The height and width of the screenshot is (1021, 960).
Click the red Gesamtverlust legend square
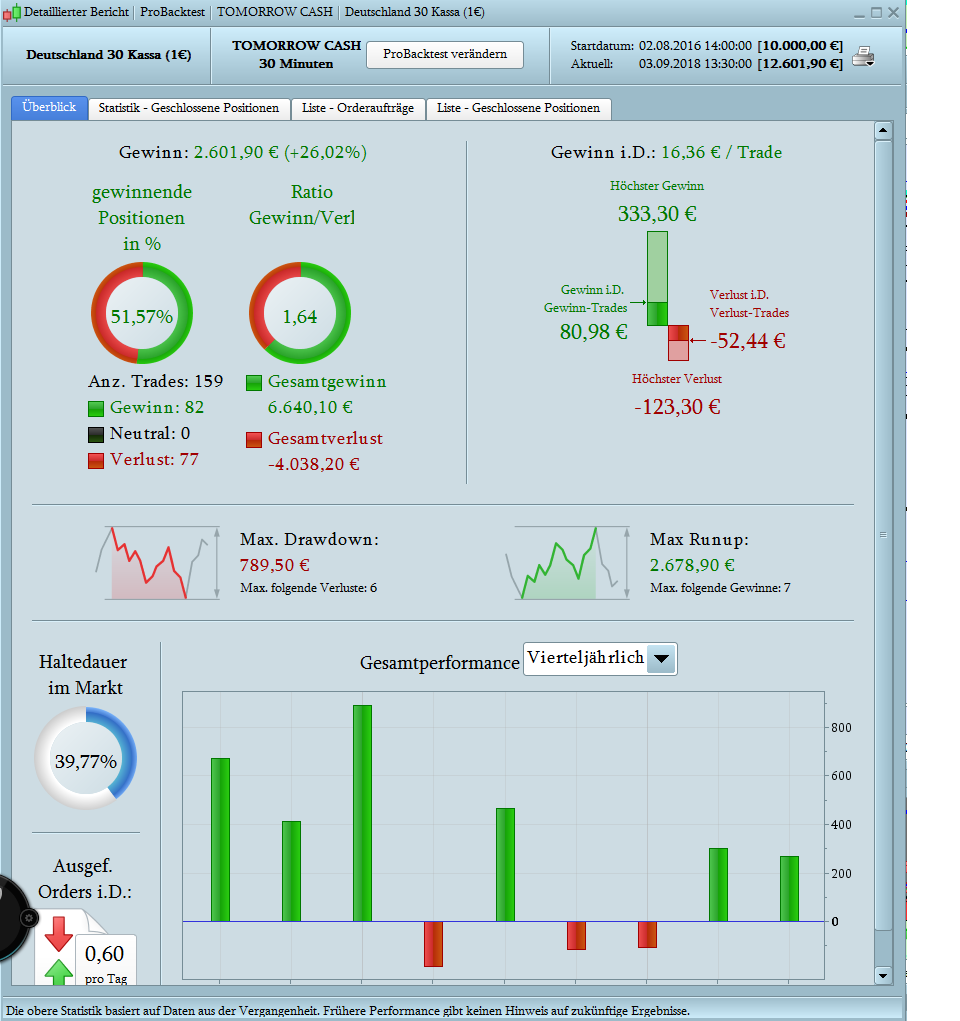tap(254, 440)
